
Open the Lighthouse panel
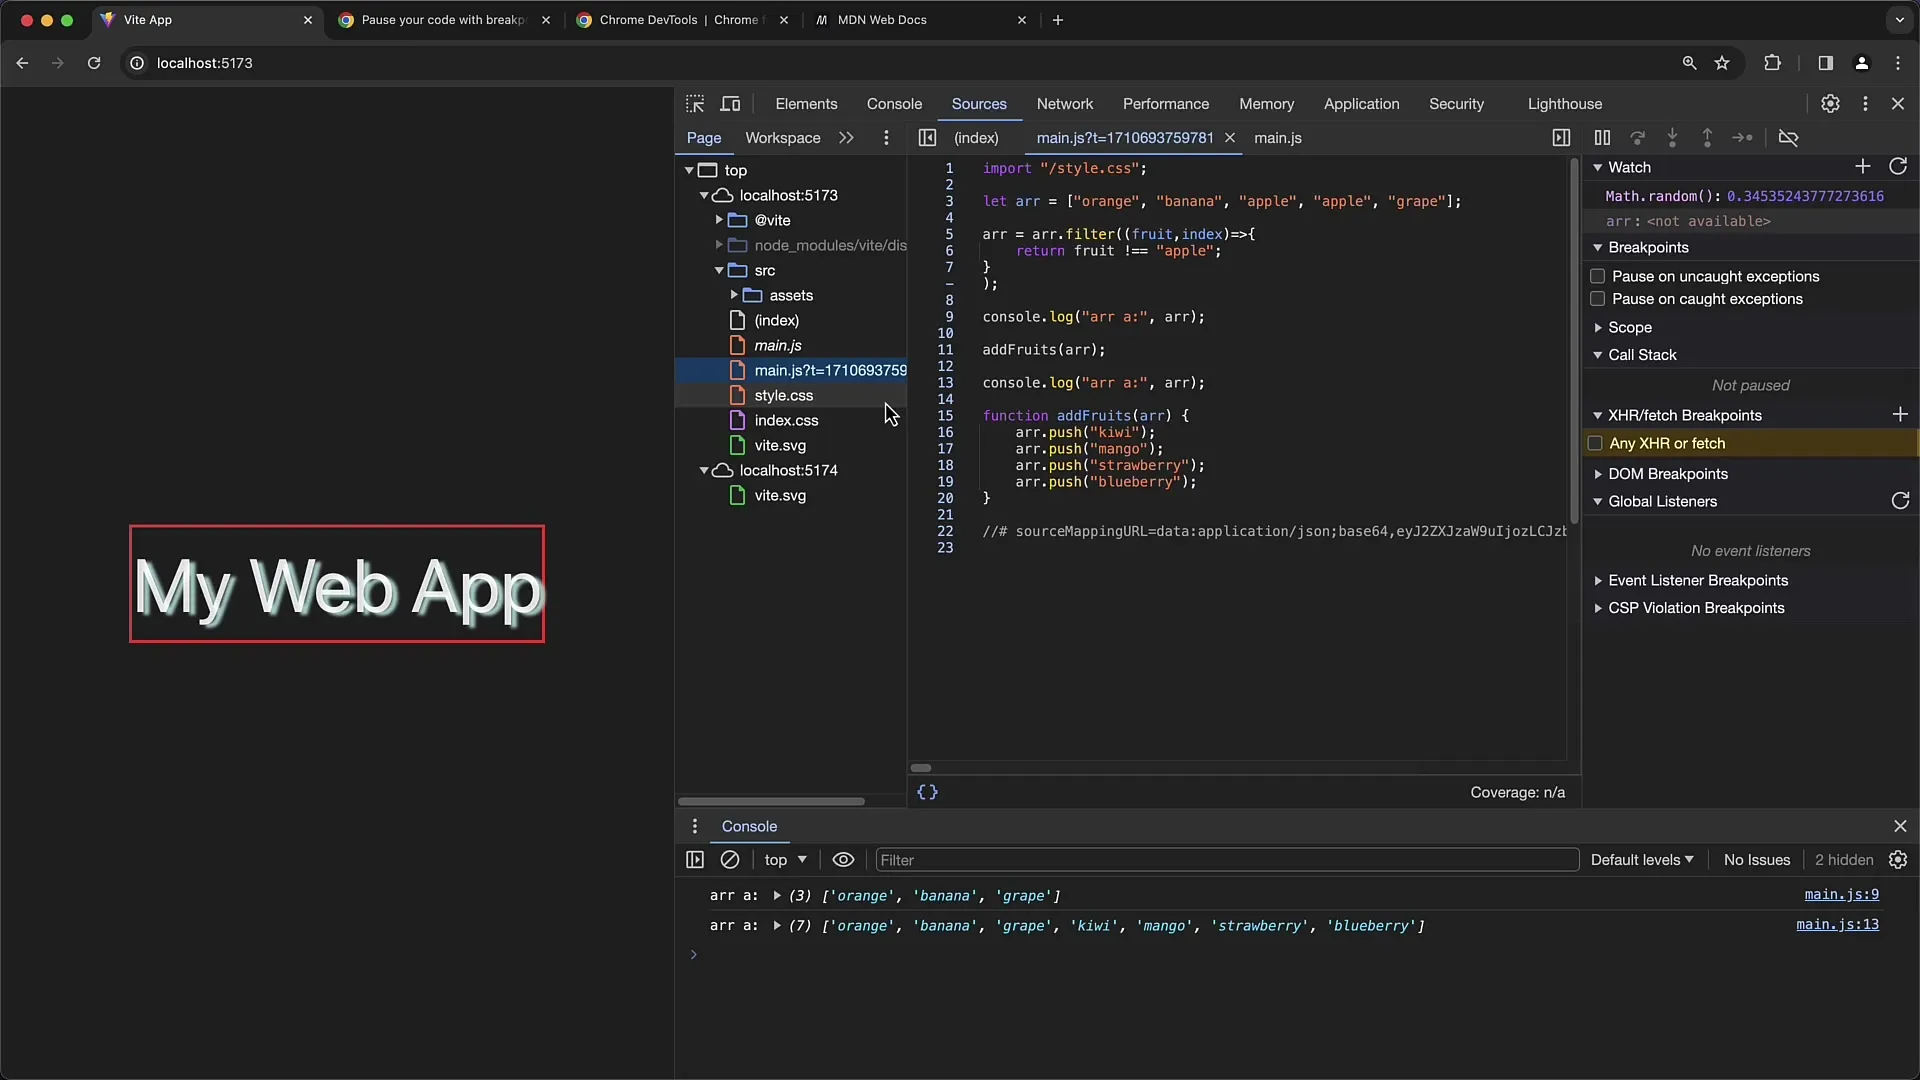click(1564, 104)
